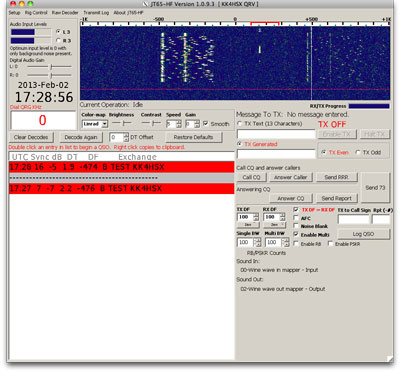The width and height of the screenshot is (400, 372).
Task: Open the Setup menu
Action: coord(14,13)
